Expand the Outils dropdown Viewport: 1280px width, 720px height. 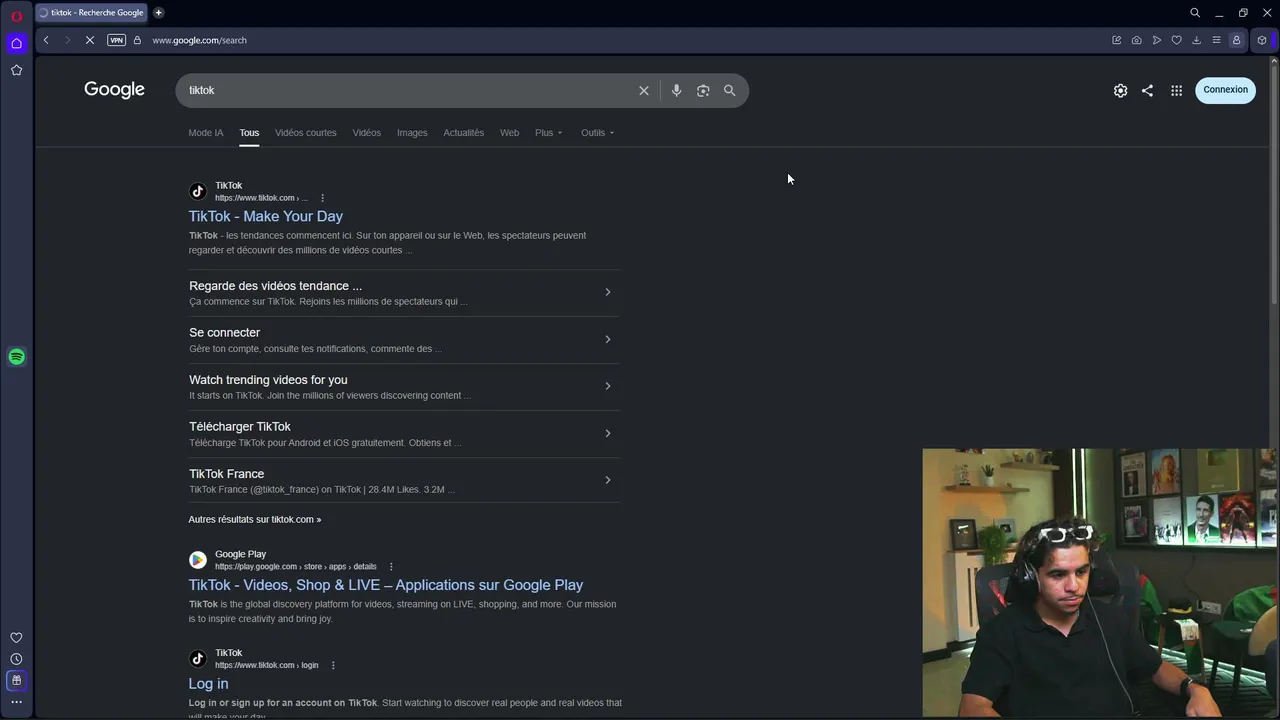coord(597,133)
